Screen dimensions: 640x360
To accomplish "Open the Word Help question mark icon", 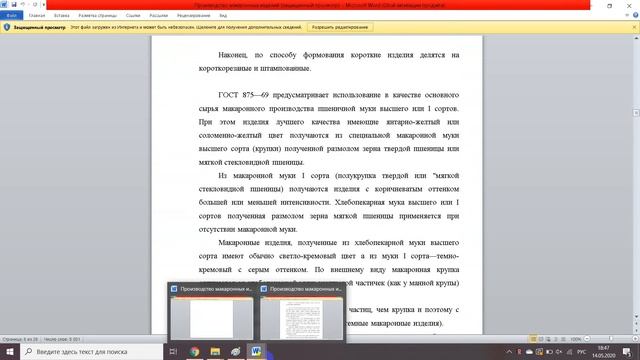I will click(636, 16).
